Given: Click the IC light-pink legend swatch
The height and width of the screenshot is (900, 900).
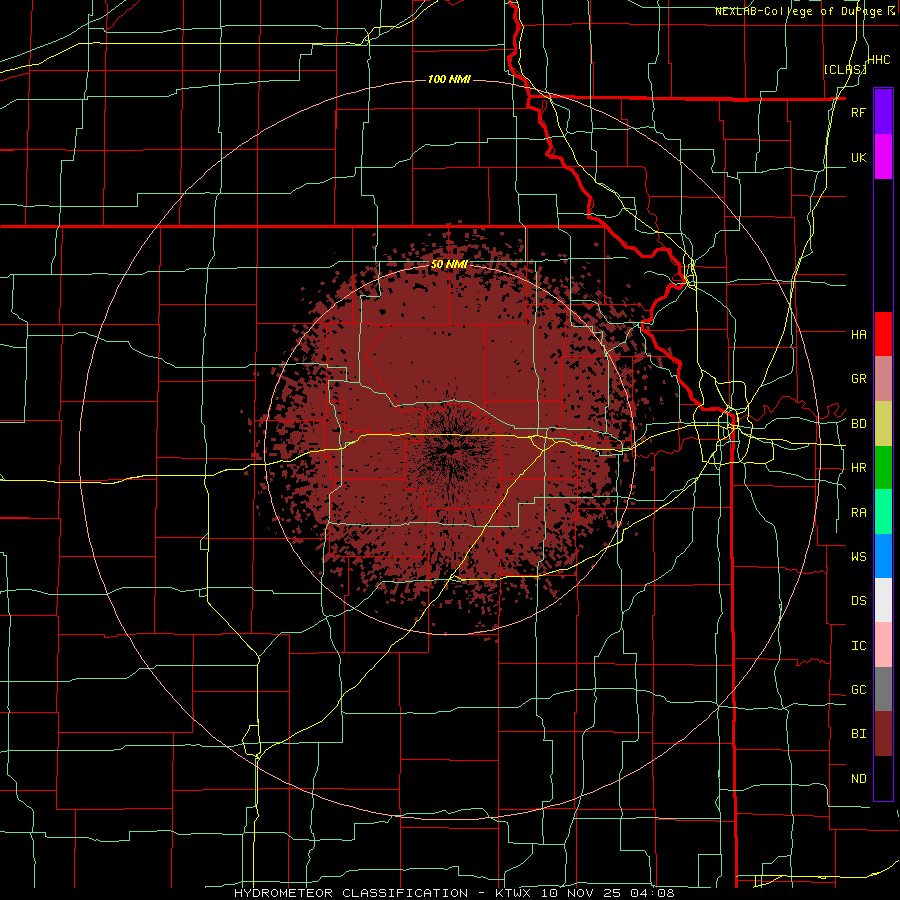Looking at the screenshot, I should tap(883, 645).
